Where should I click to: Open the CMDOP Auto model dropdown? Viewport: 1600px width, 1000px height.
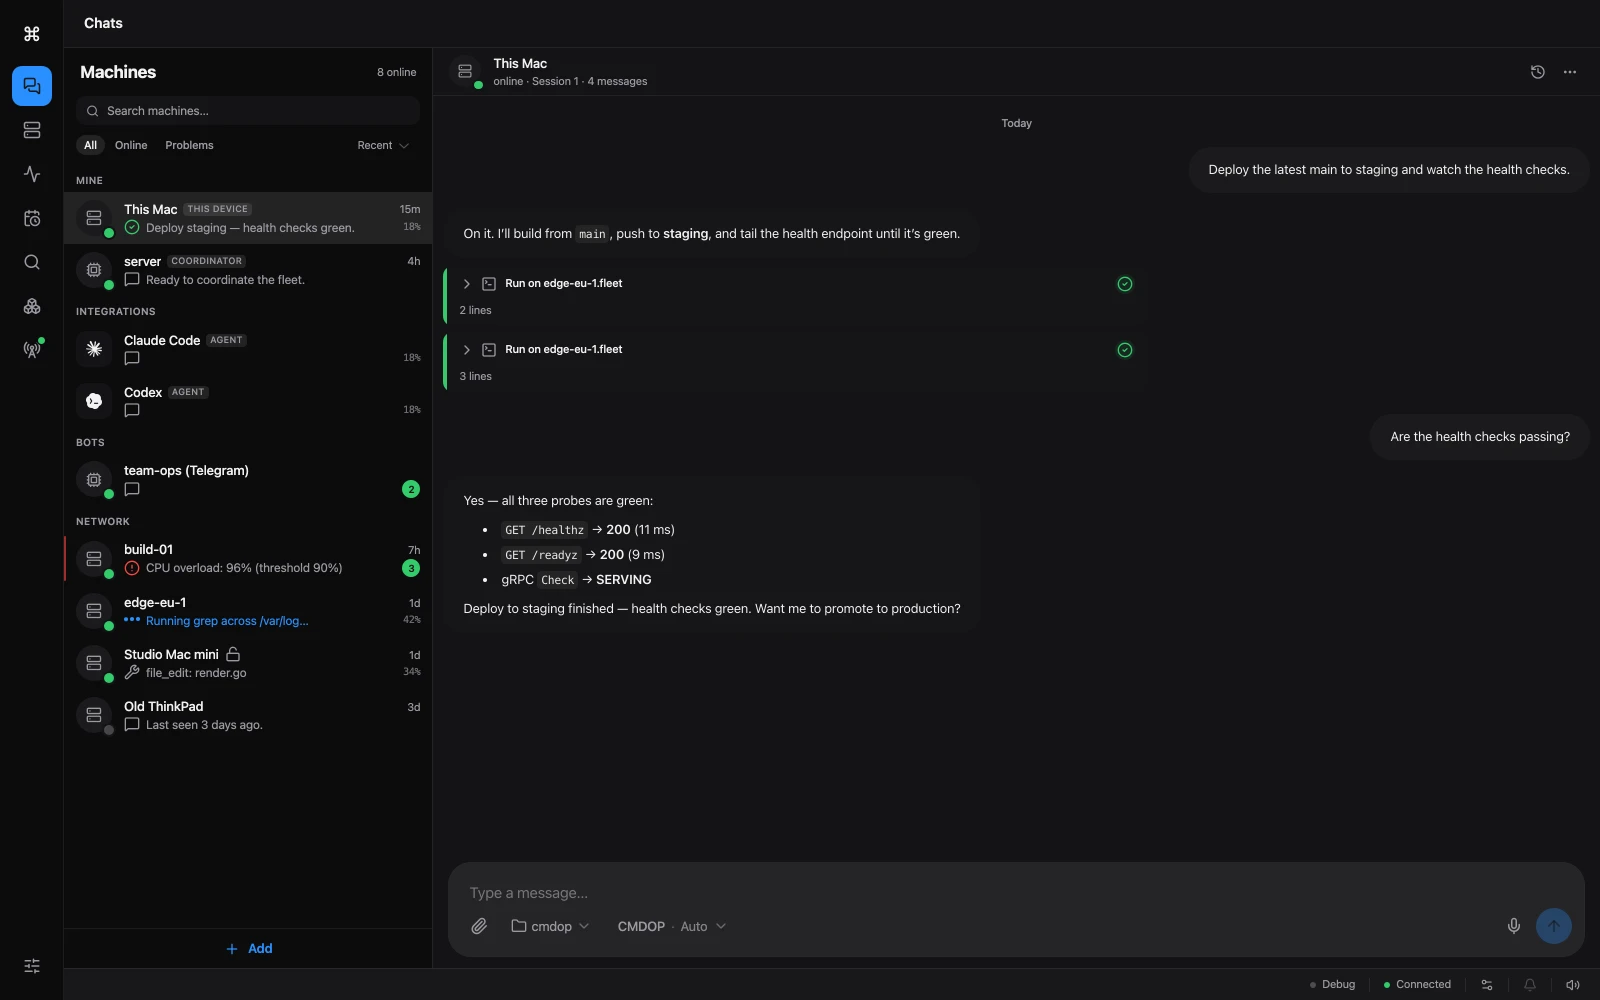672,926
